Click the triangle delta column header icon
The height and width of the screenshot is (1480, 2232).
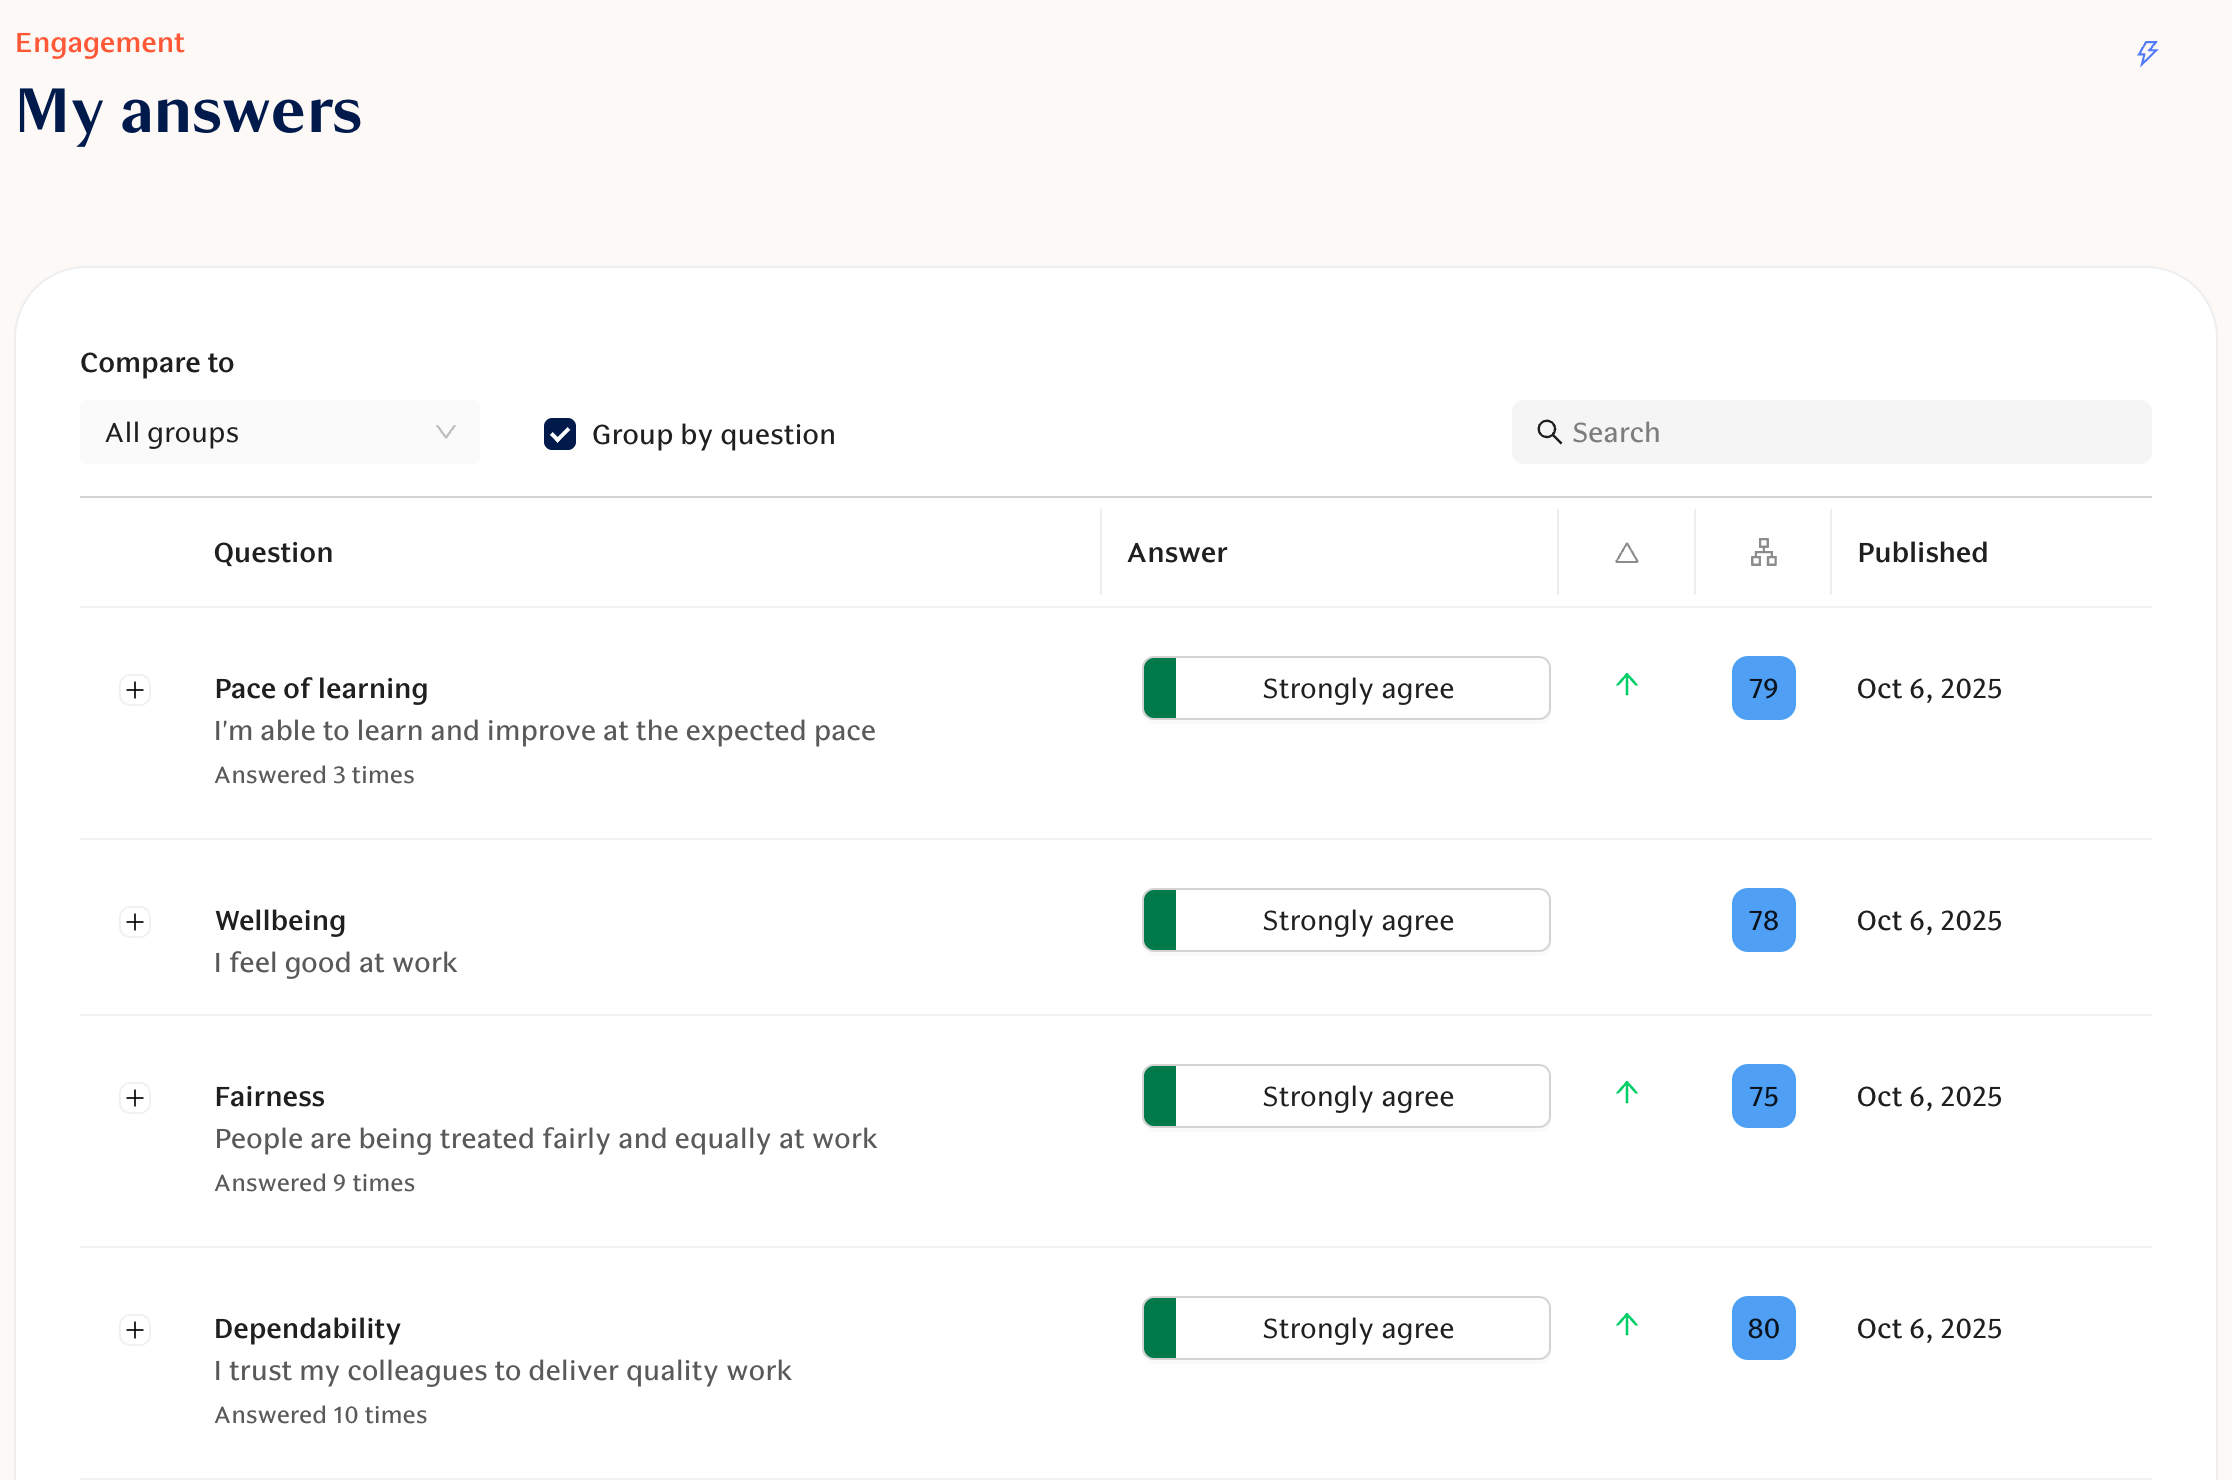point(1627,553)
